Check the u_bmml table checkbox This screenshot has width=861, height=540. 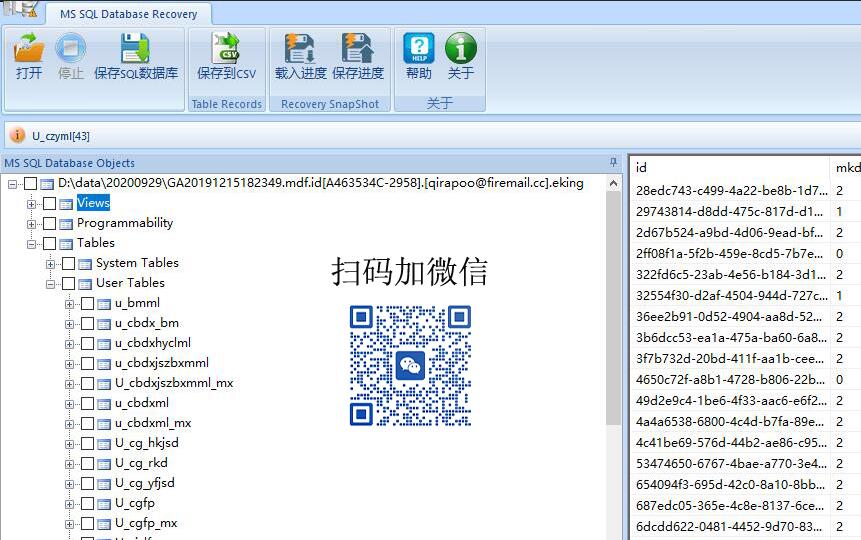tap(87, 304)
